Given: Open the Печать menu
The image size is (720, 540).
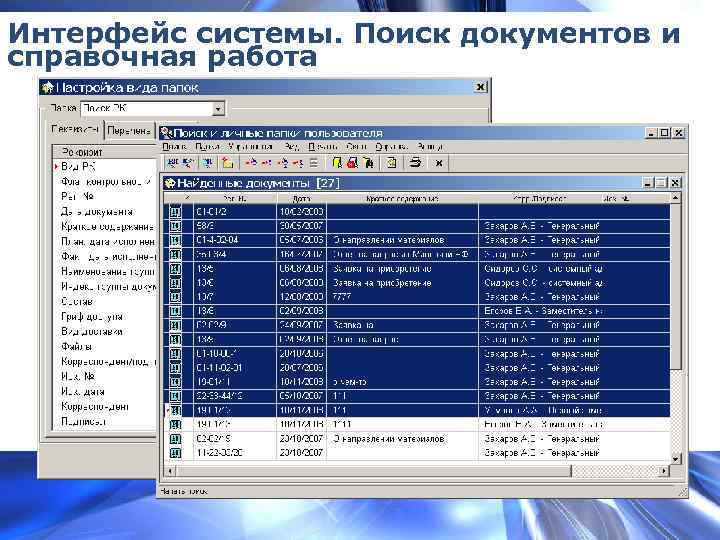Looking at the screenshot, I should [x=323, y=146].
